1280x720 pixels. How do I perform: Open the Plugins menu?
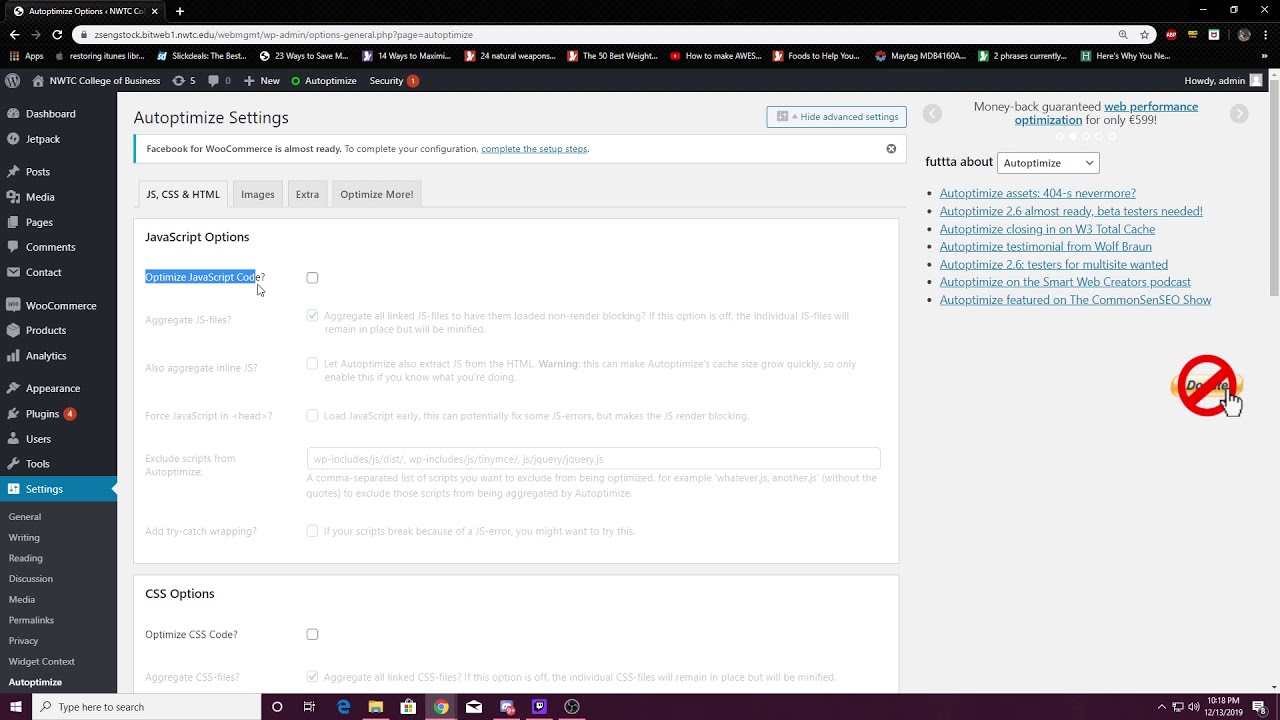(42, 413)
